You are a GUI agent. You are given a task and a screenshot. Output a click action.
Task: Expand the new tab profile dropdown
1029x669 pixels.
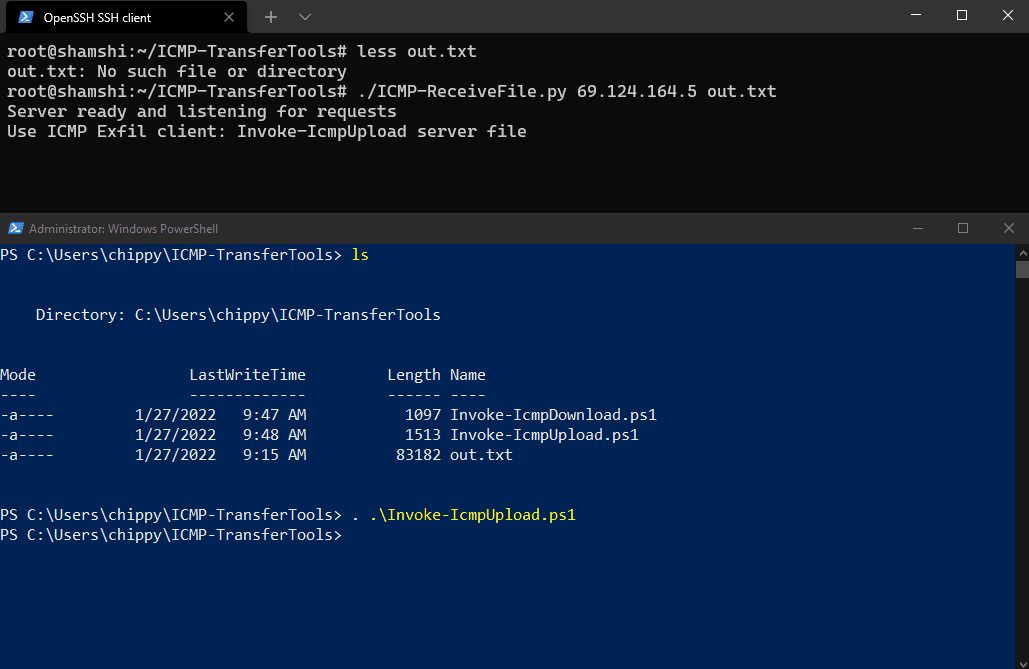tap(304, 17)
